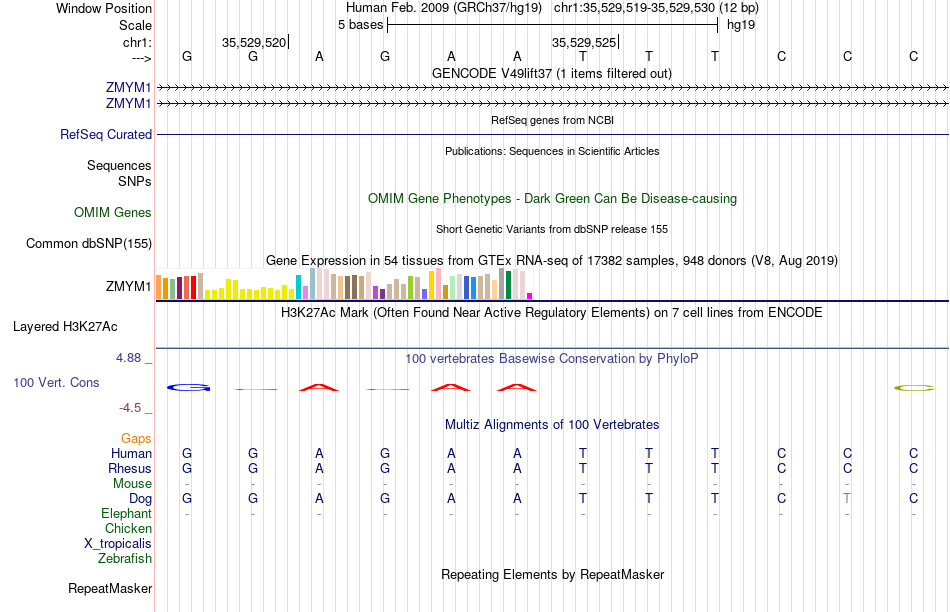Click the magenta GTEx expression bar
This screenshot has width=950, height=612.
click(x=530, y=296)
